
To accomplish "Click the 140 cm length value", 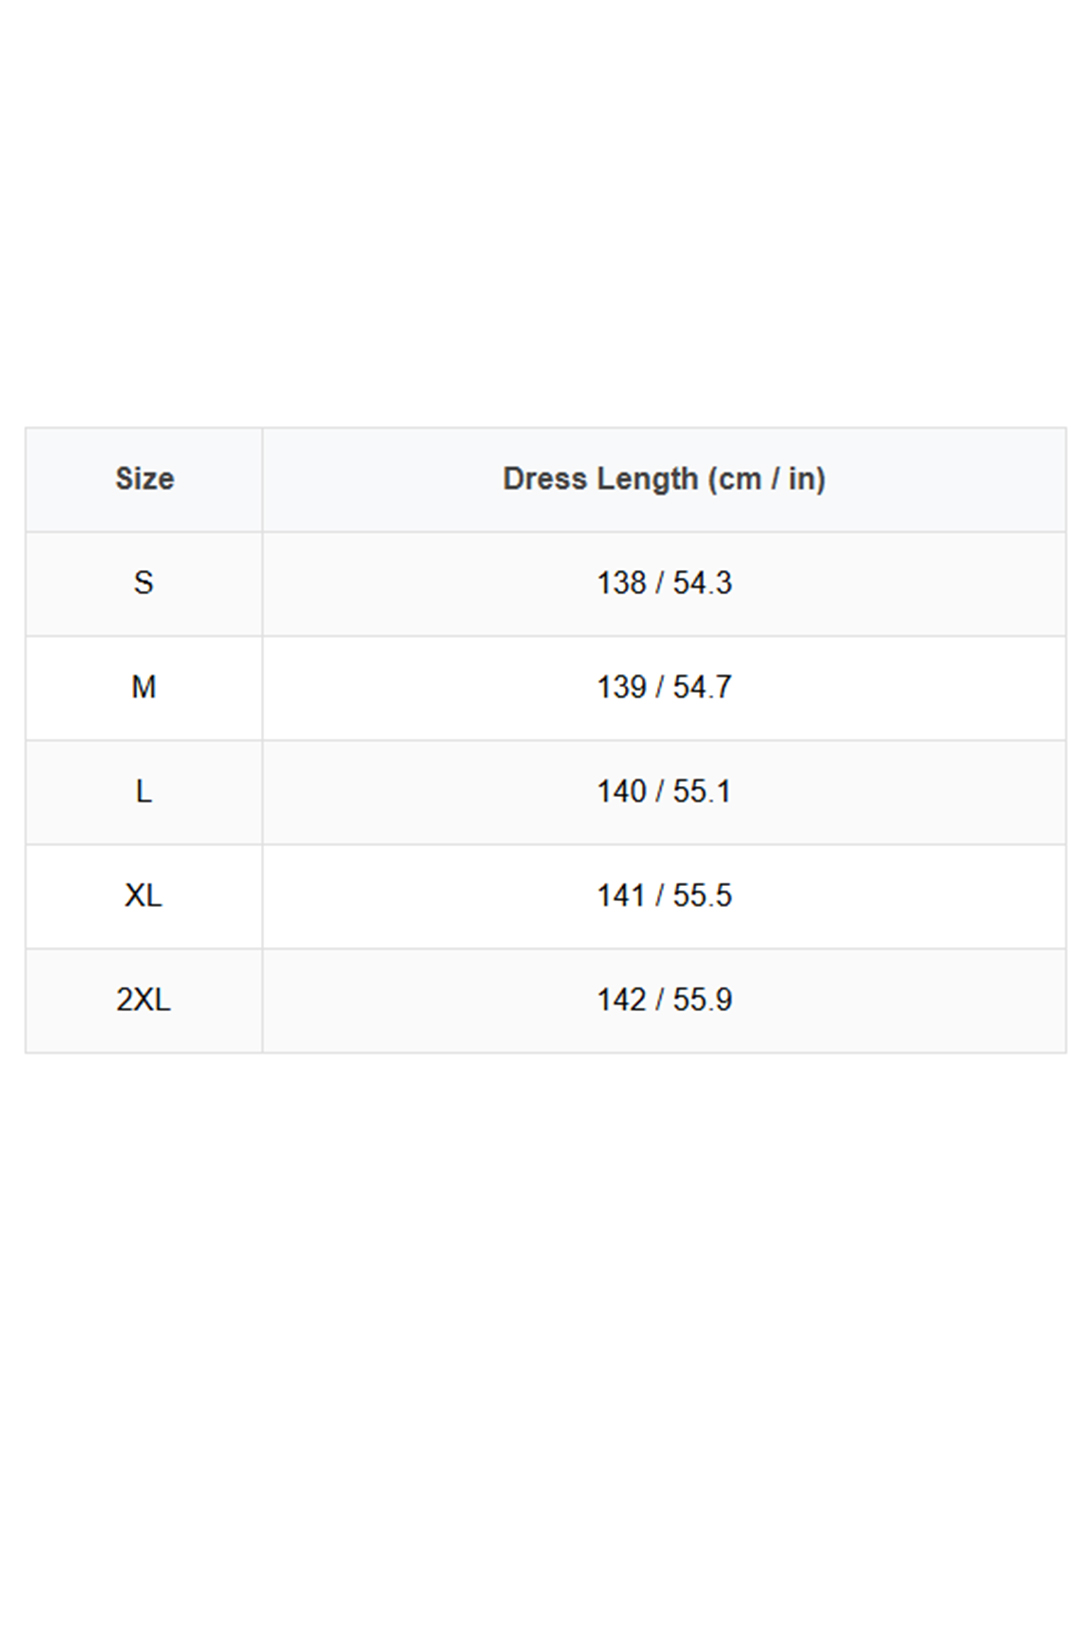I will click(x=621, y=792).
